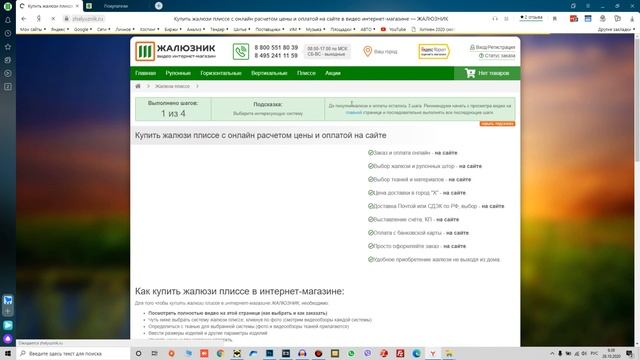Click the Alice assistant purple icon
The image size is (640, 360).
tap(8, 338)
